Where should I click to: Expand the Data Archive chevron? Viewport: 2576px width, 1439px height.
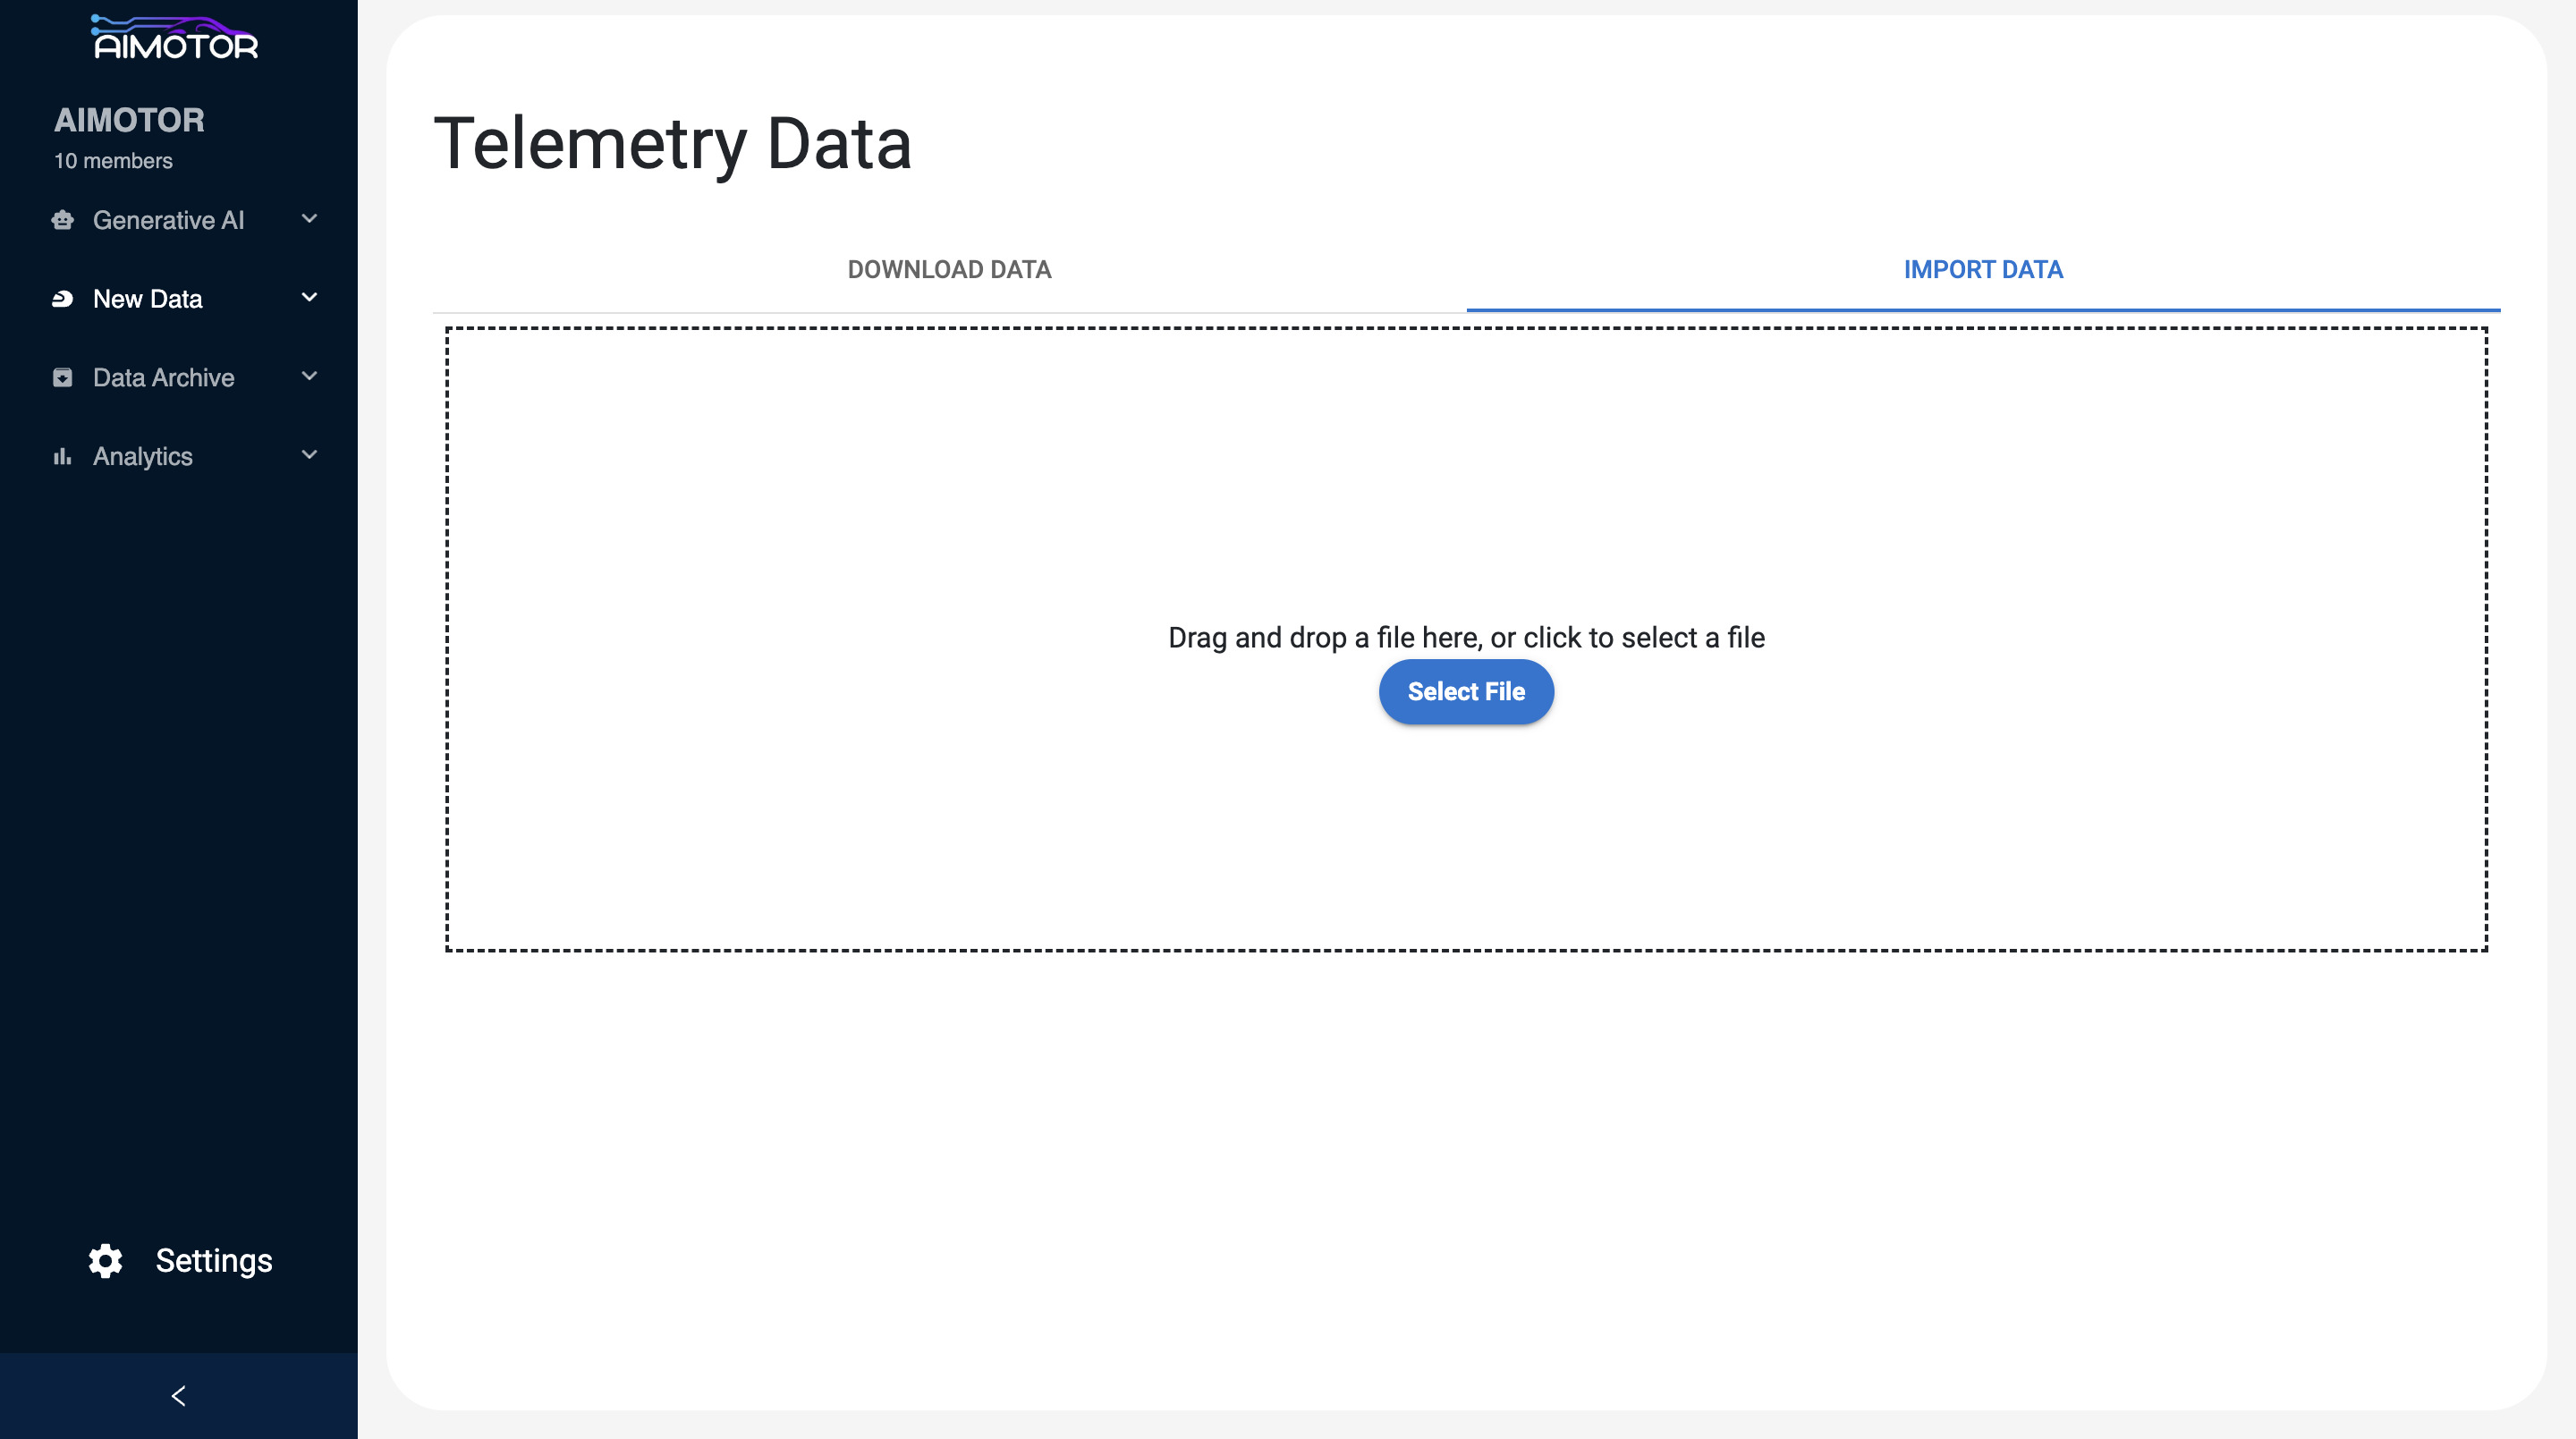(309, 377)
